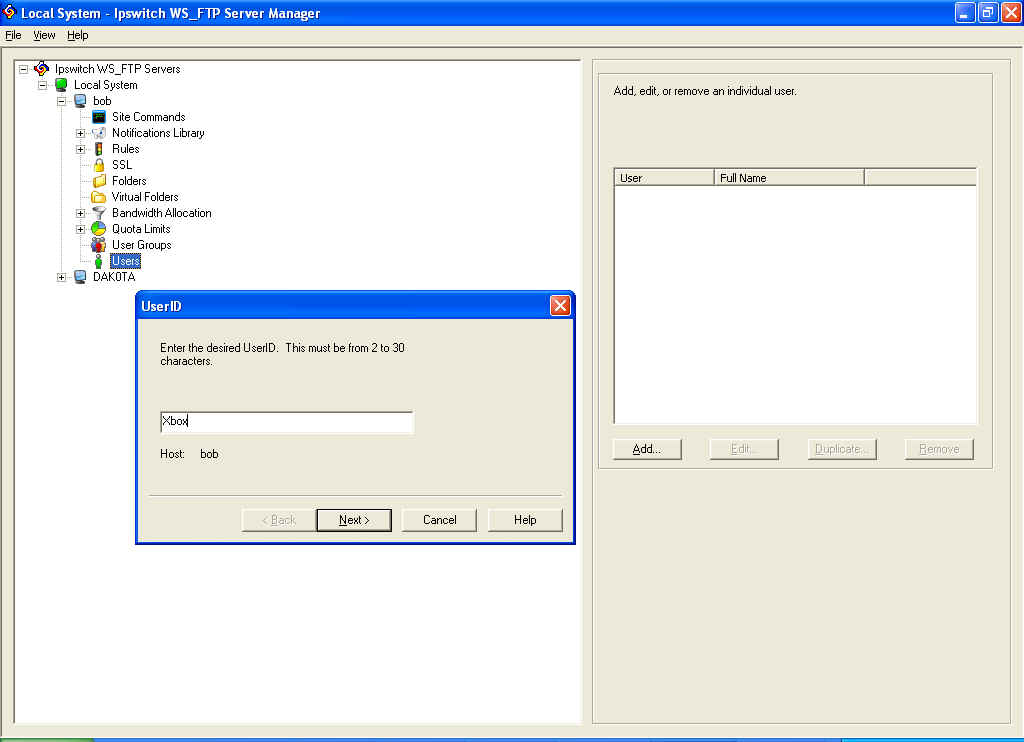Select the bob host label
This screenshot has height=742, width=1024.
[103, 101]
